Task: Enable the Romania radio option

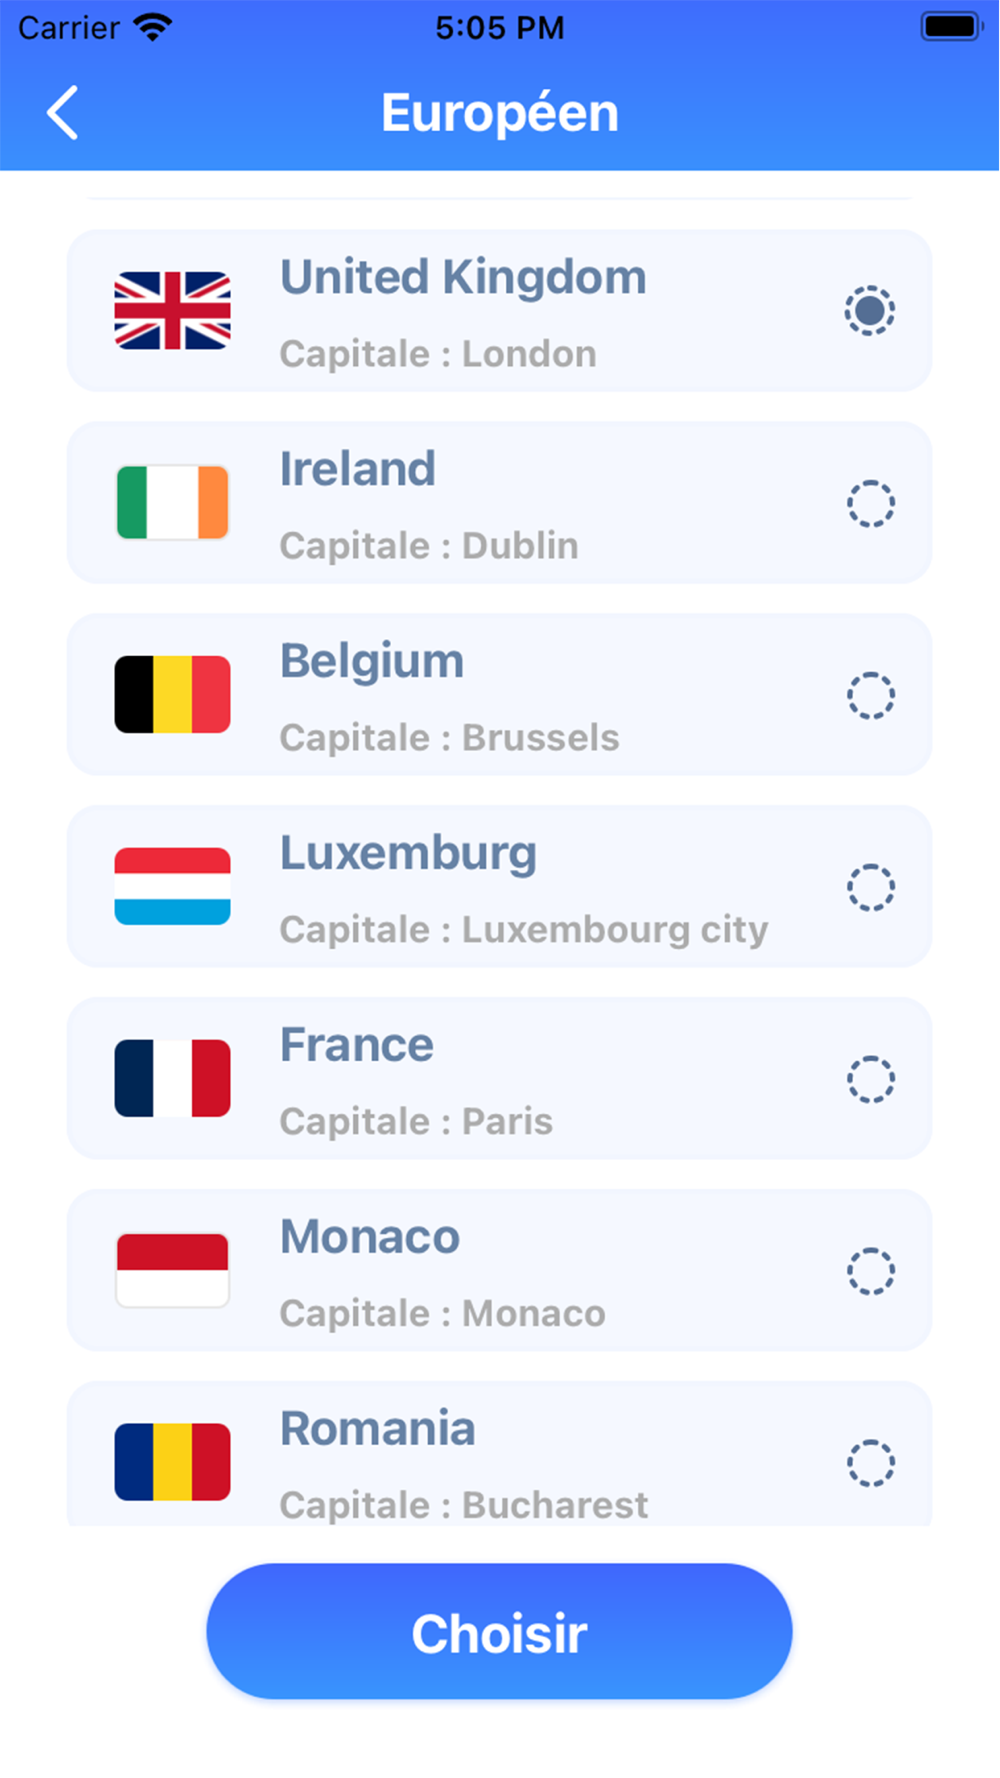Action: point(870,1463)
